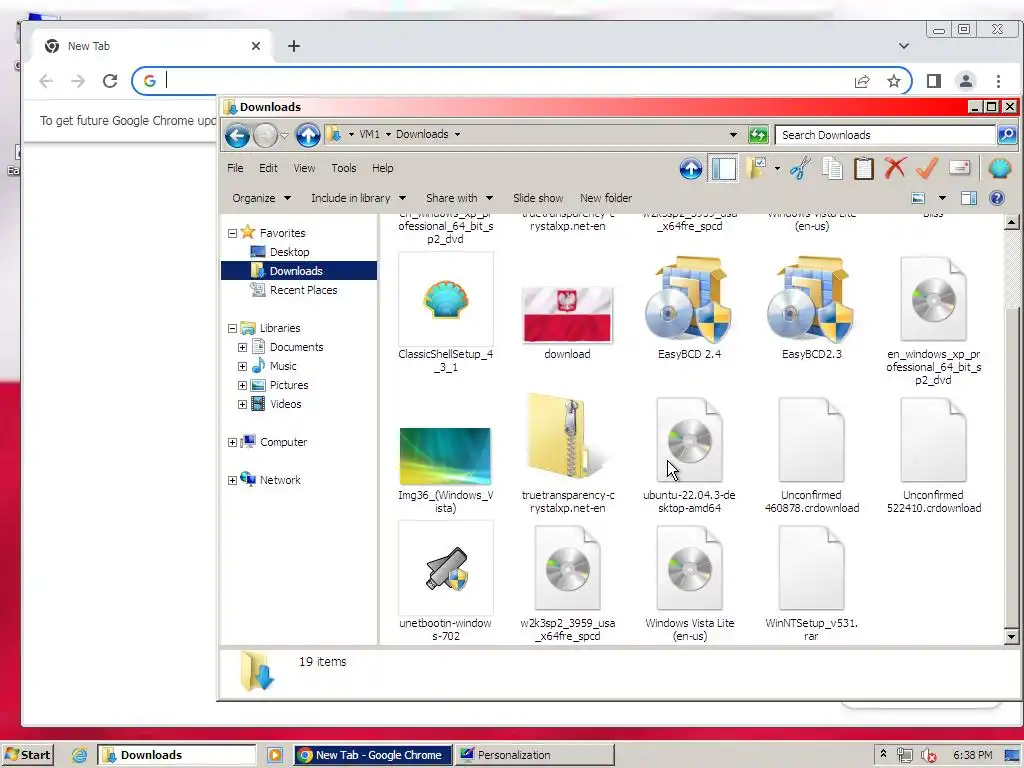Click the Email toolbar icon

tap(959, 168)
